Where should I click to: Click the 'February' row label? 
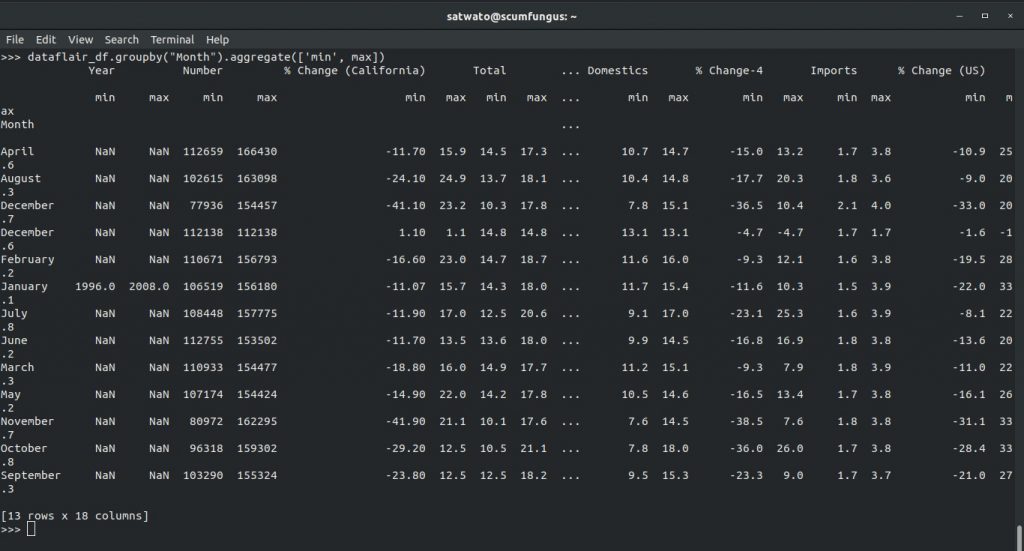[27, 259]
